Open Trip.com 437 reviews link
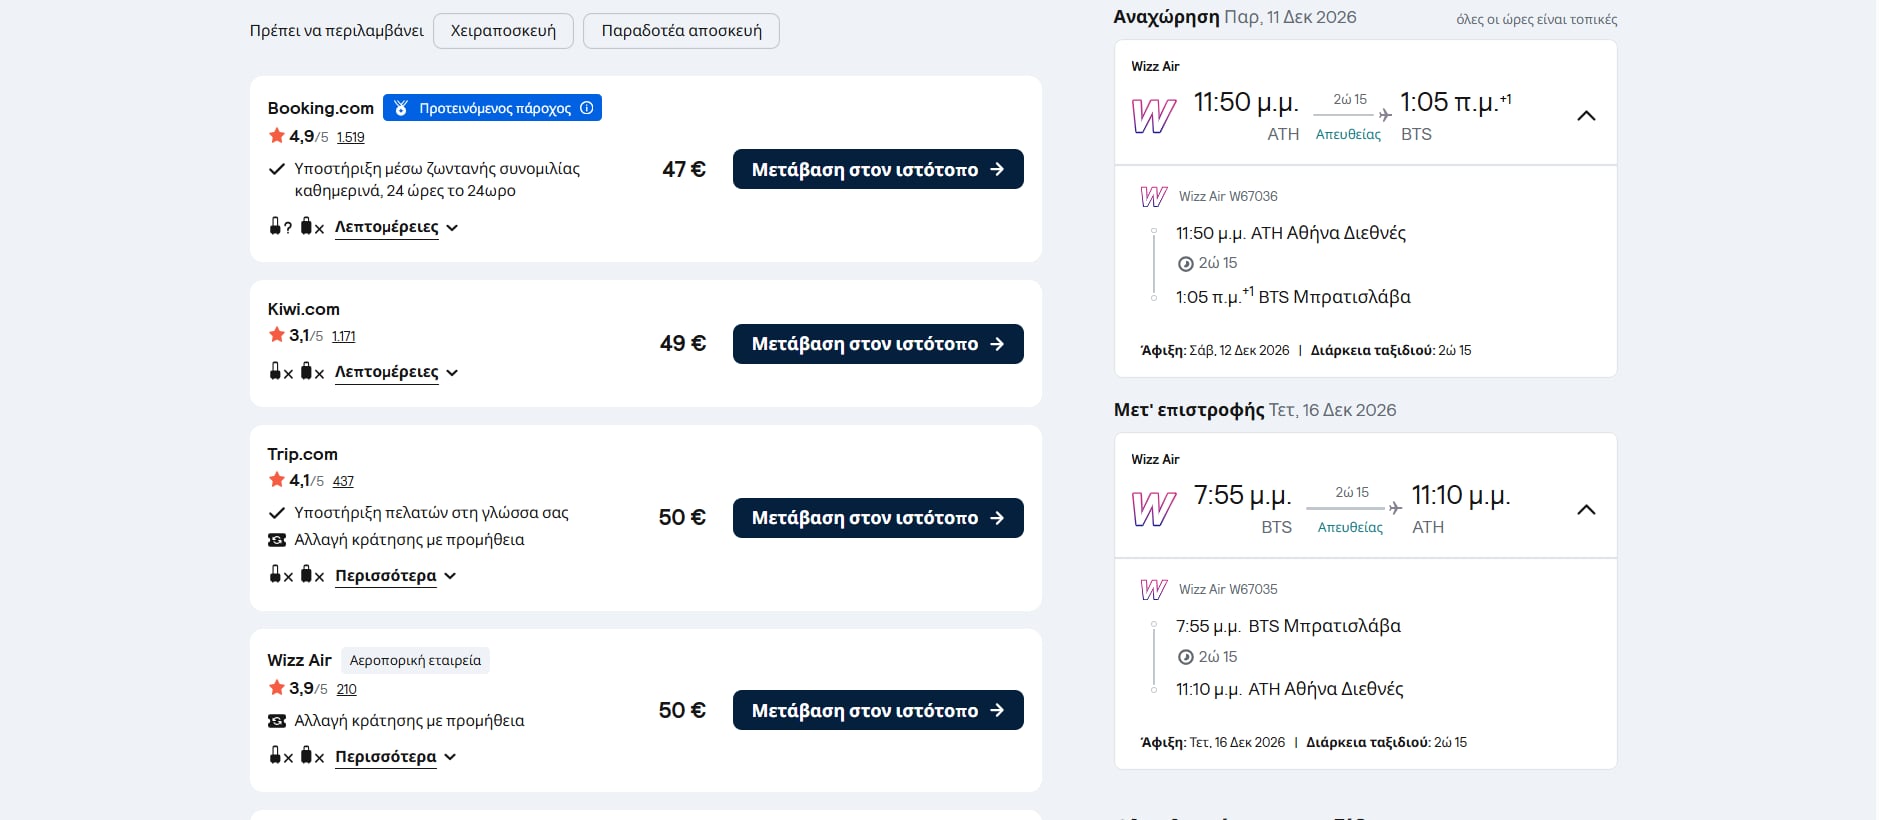1879x820 pixels. [343, 481]
